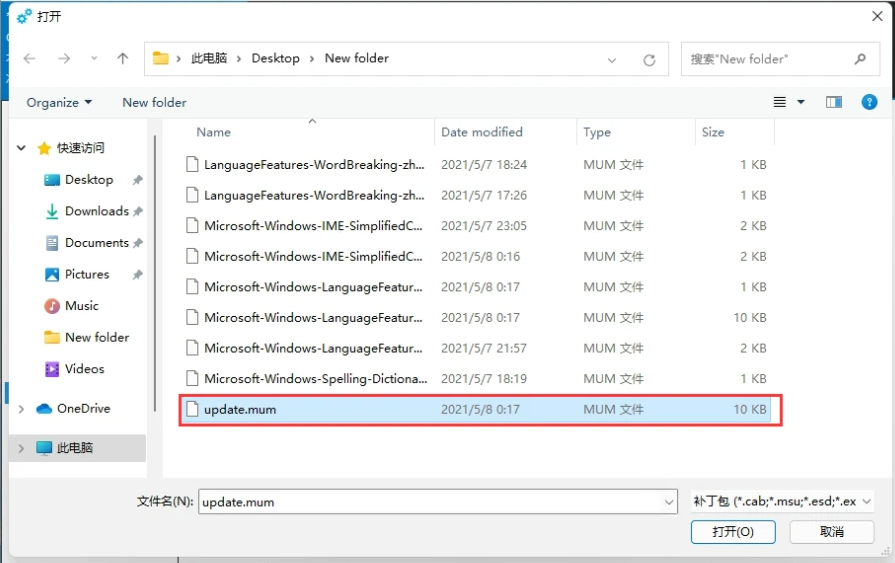Viewport: 895px width, 563px height.
Task: Click the search magnifier icon
Action: [860, 59]
